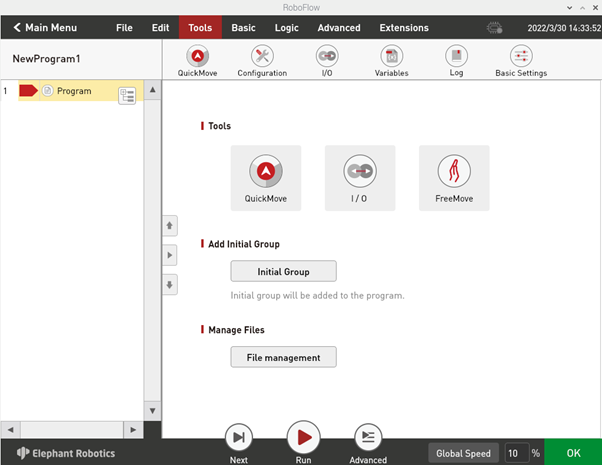Click the large QuickMove tool tile
Screen dimensions: 602x465
265,178
